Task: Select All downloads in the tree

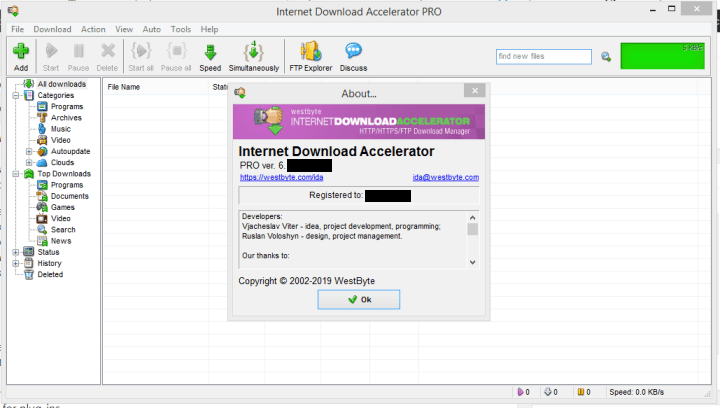Action: click(62, 84)
